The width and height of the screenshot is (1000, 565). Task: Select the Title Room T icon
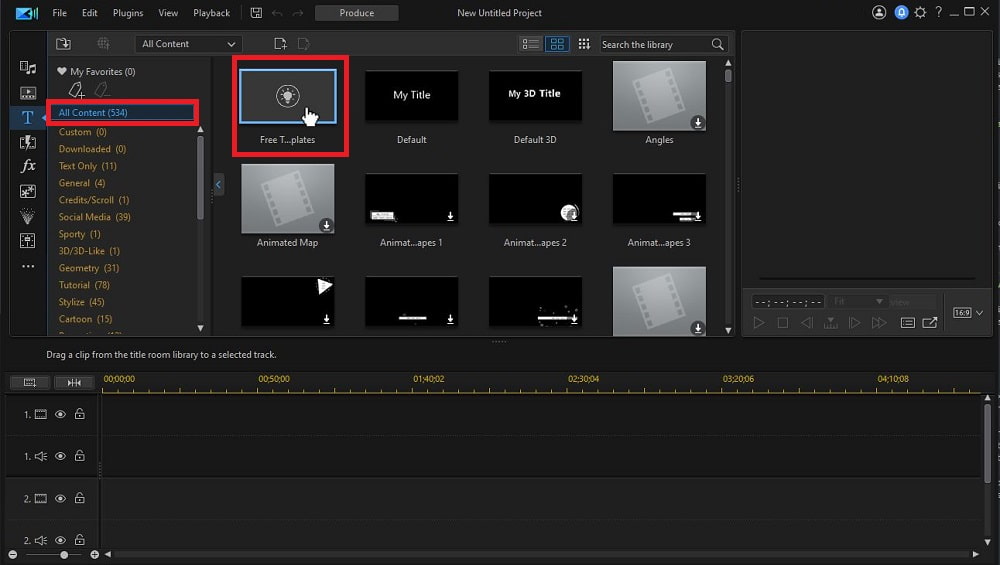point(27,117)
